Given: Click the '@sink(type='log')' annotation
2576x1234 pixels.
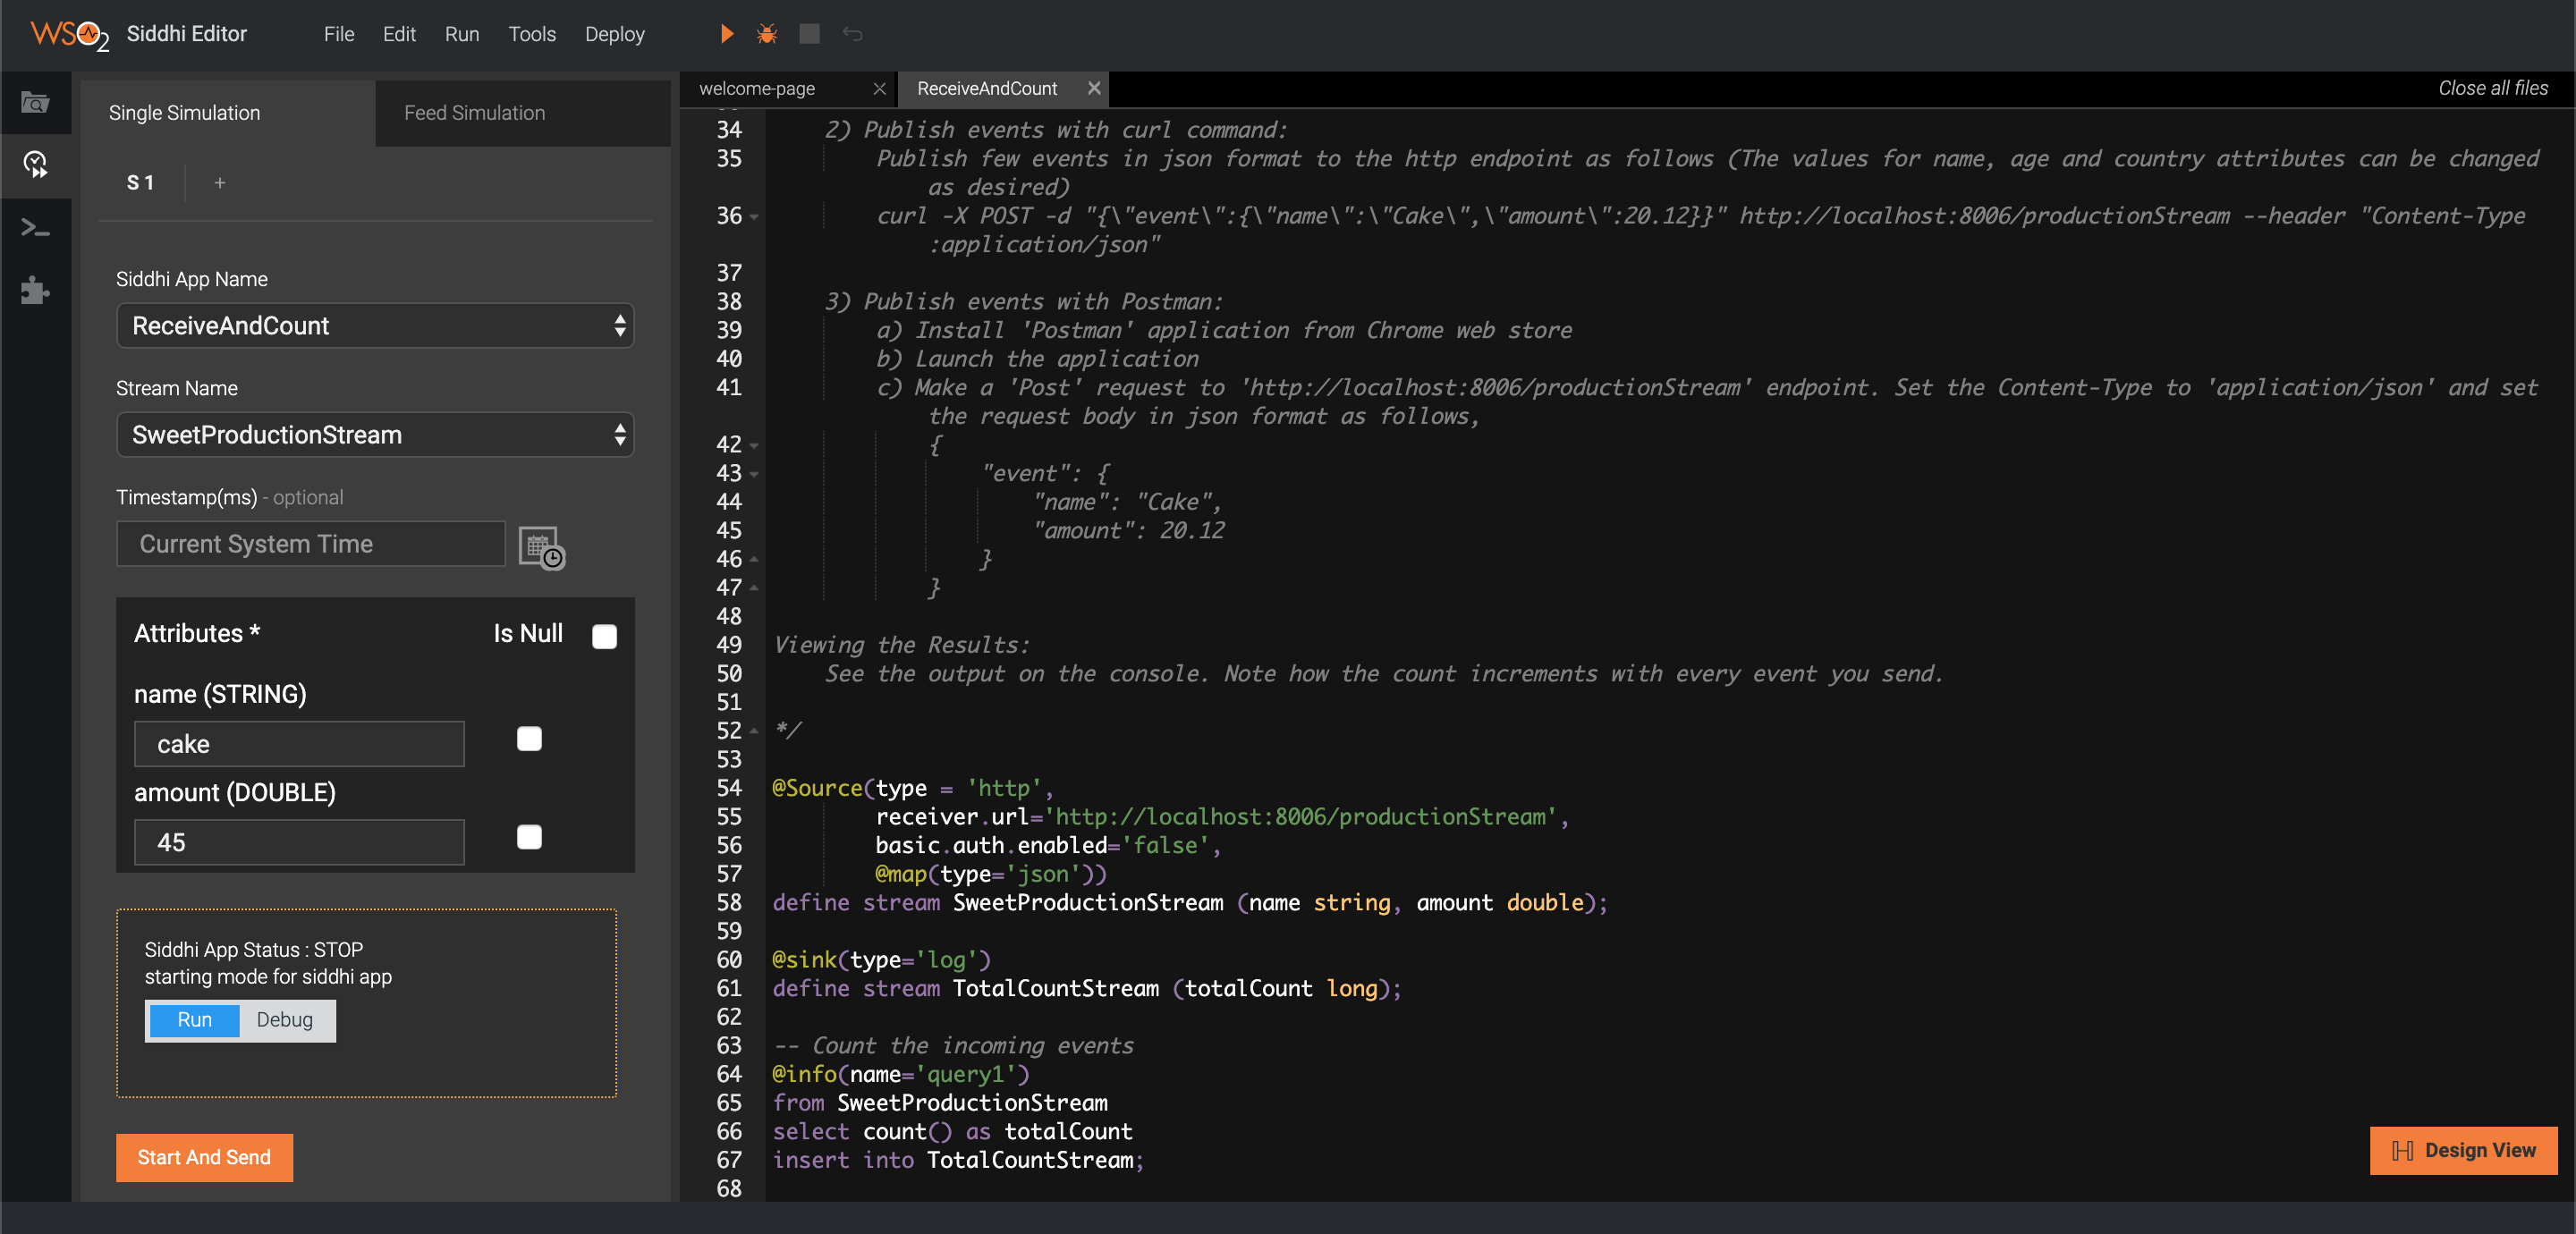Looking at the screenshot, I should tap(881, 960).
